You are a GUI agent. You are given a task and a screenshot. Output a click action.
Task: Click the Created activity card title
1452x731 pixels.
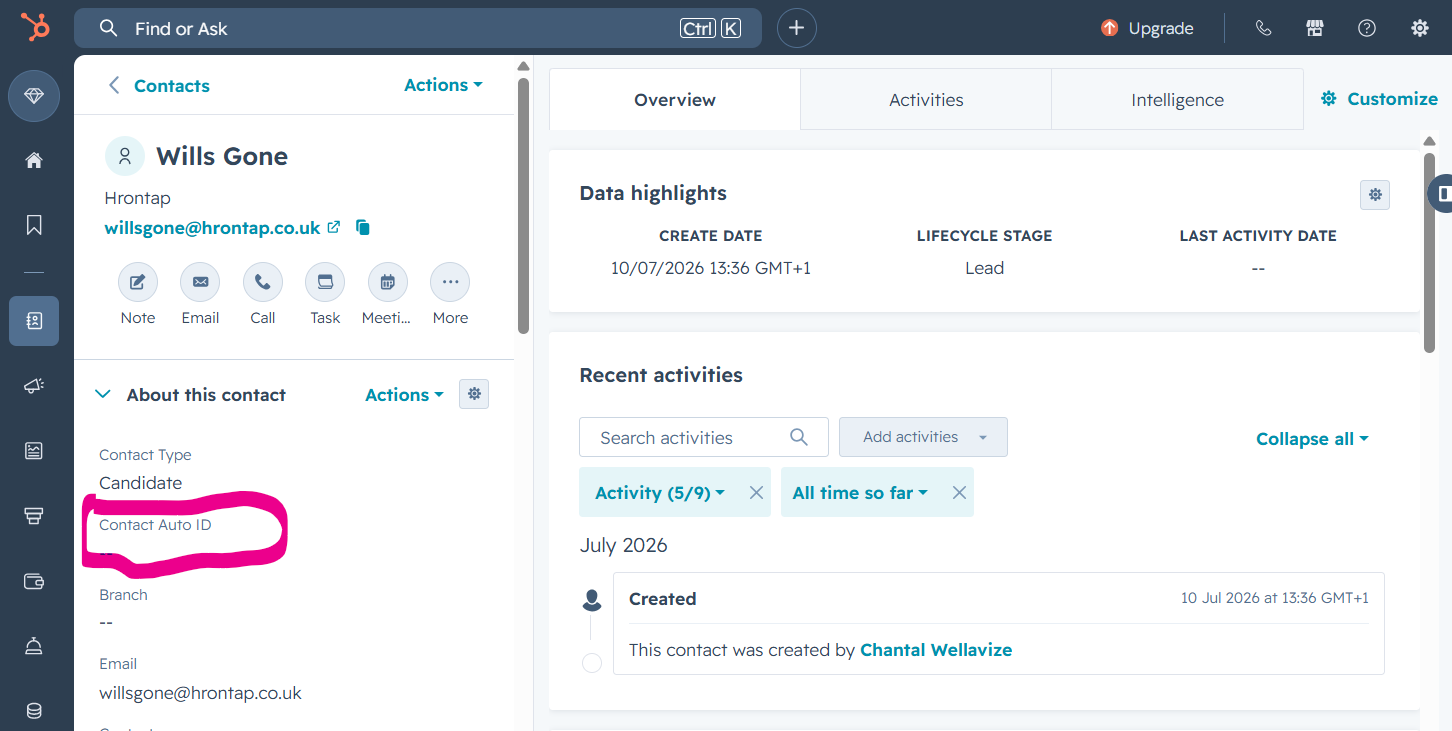point(662,599)
